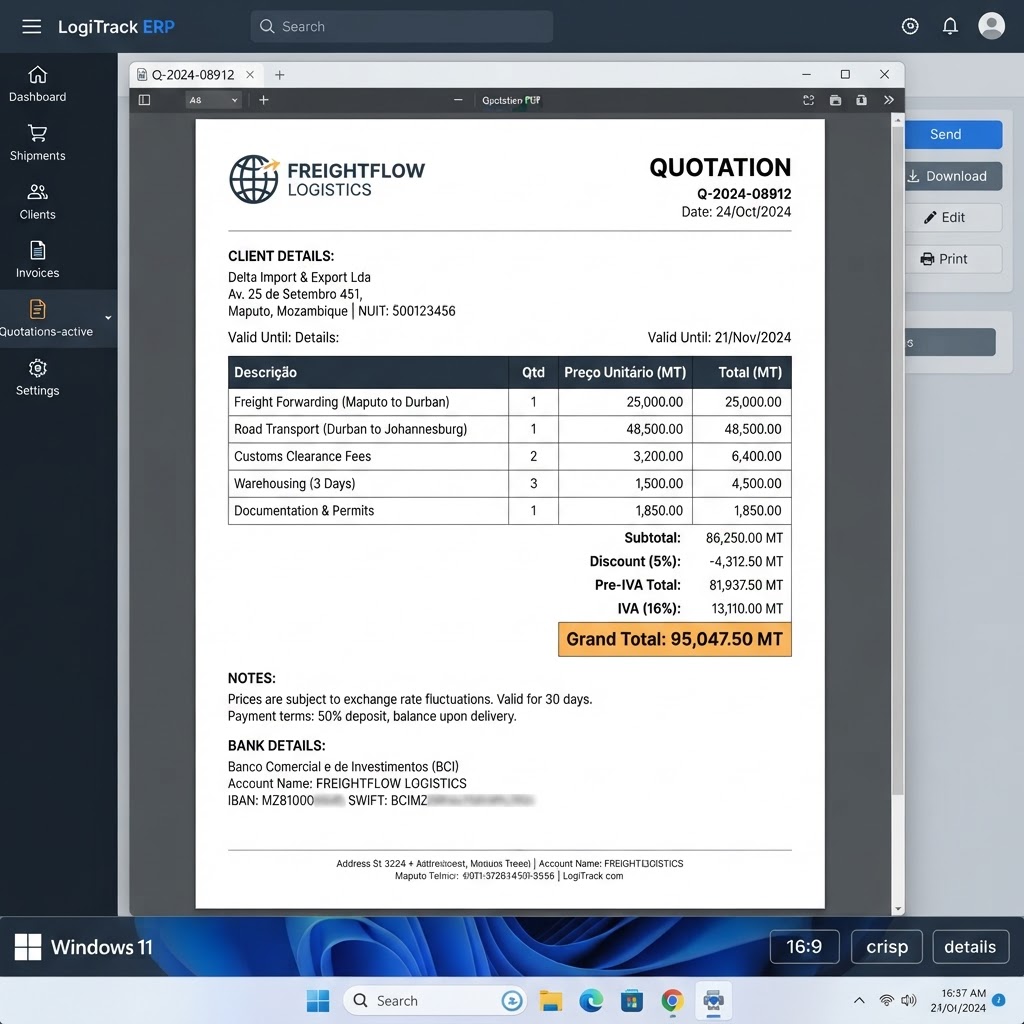Click the fit-to-page icon in viewer toolbar
The image size is (1024, 1024).
[x=808, y=100]
